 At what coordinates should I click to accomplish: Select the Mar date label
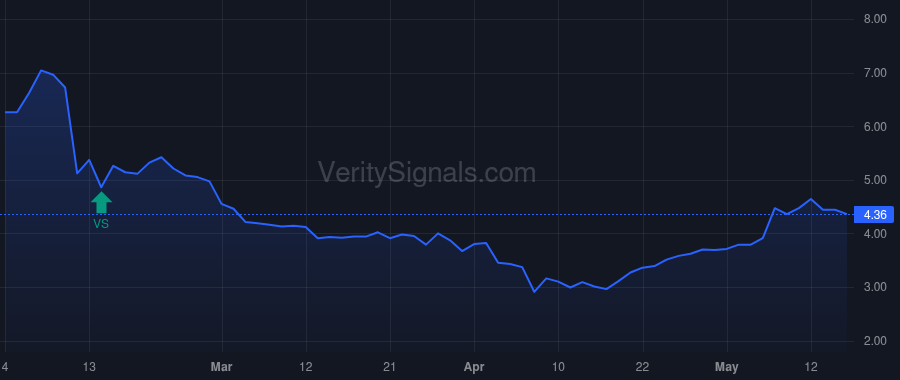(222, 366)
